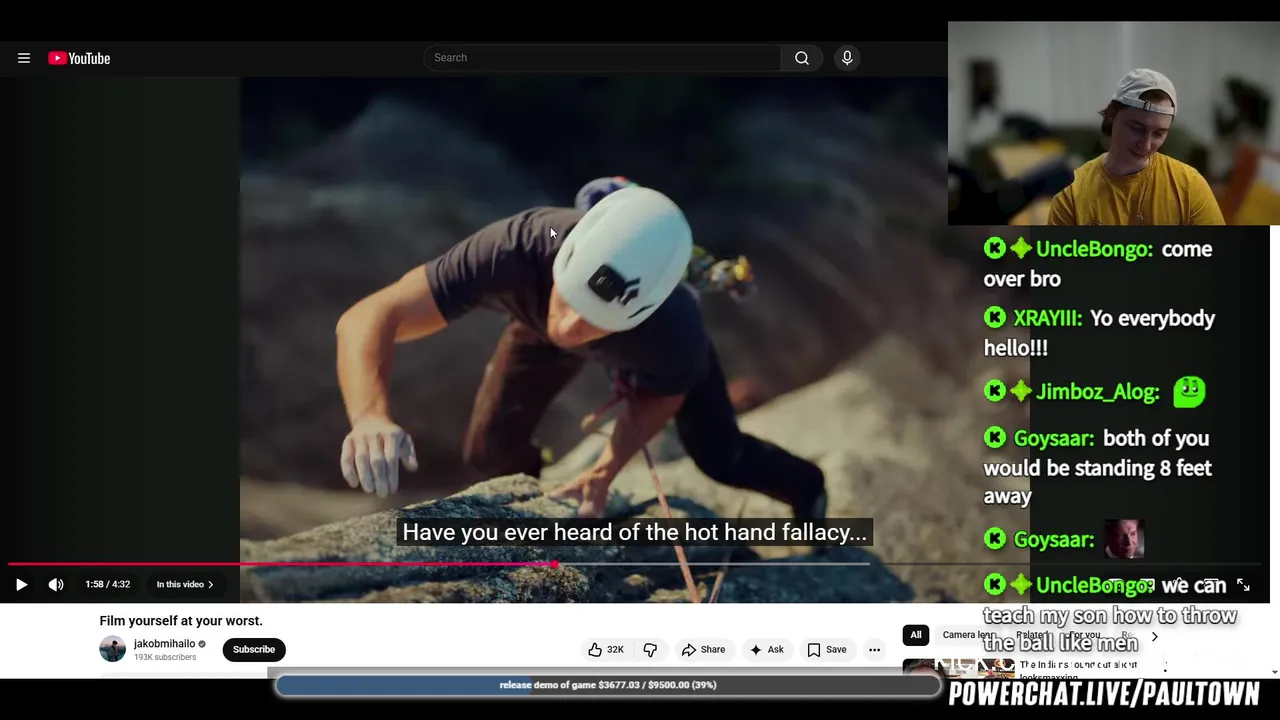Play the paused video
Screen dimensions: 1280x720
pyautogui.click(x=21, y=585)
